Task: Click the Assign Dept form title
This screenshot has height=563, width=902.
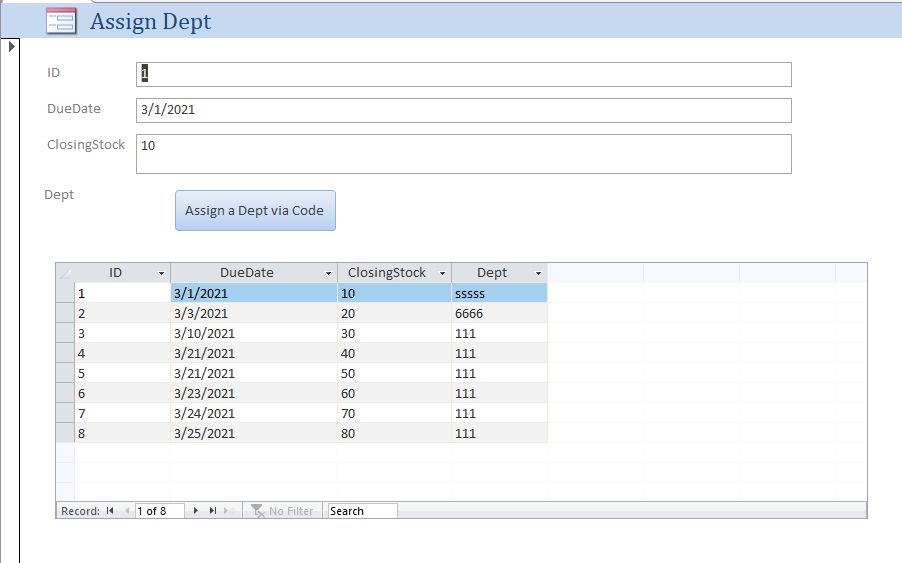Action: [x=151, y=21]
